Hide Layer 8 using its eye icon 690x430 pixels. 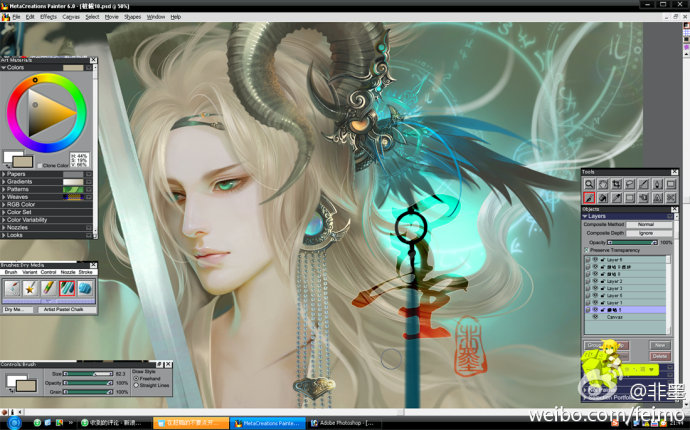pyautogui.click(x=595, y=260)
